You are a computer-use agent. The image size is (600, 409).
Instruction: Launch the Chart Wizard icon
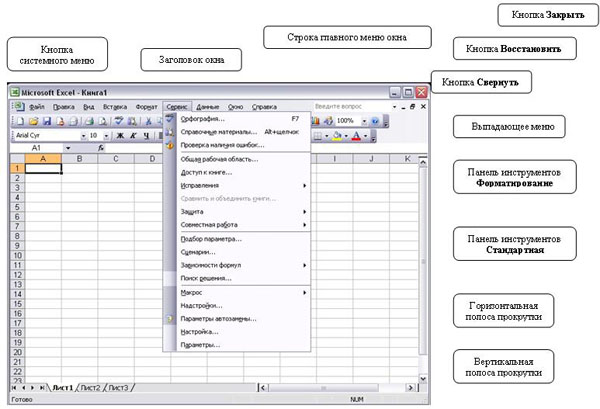coord(315,121)
